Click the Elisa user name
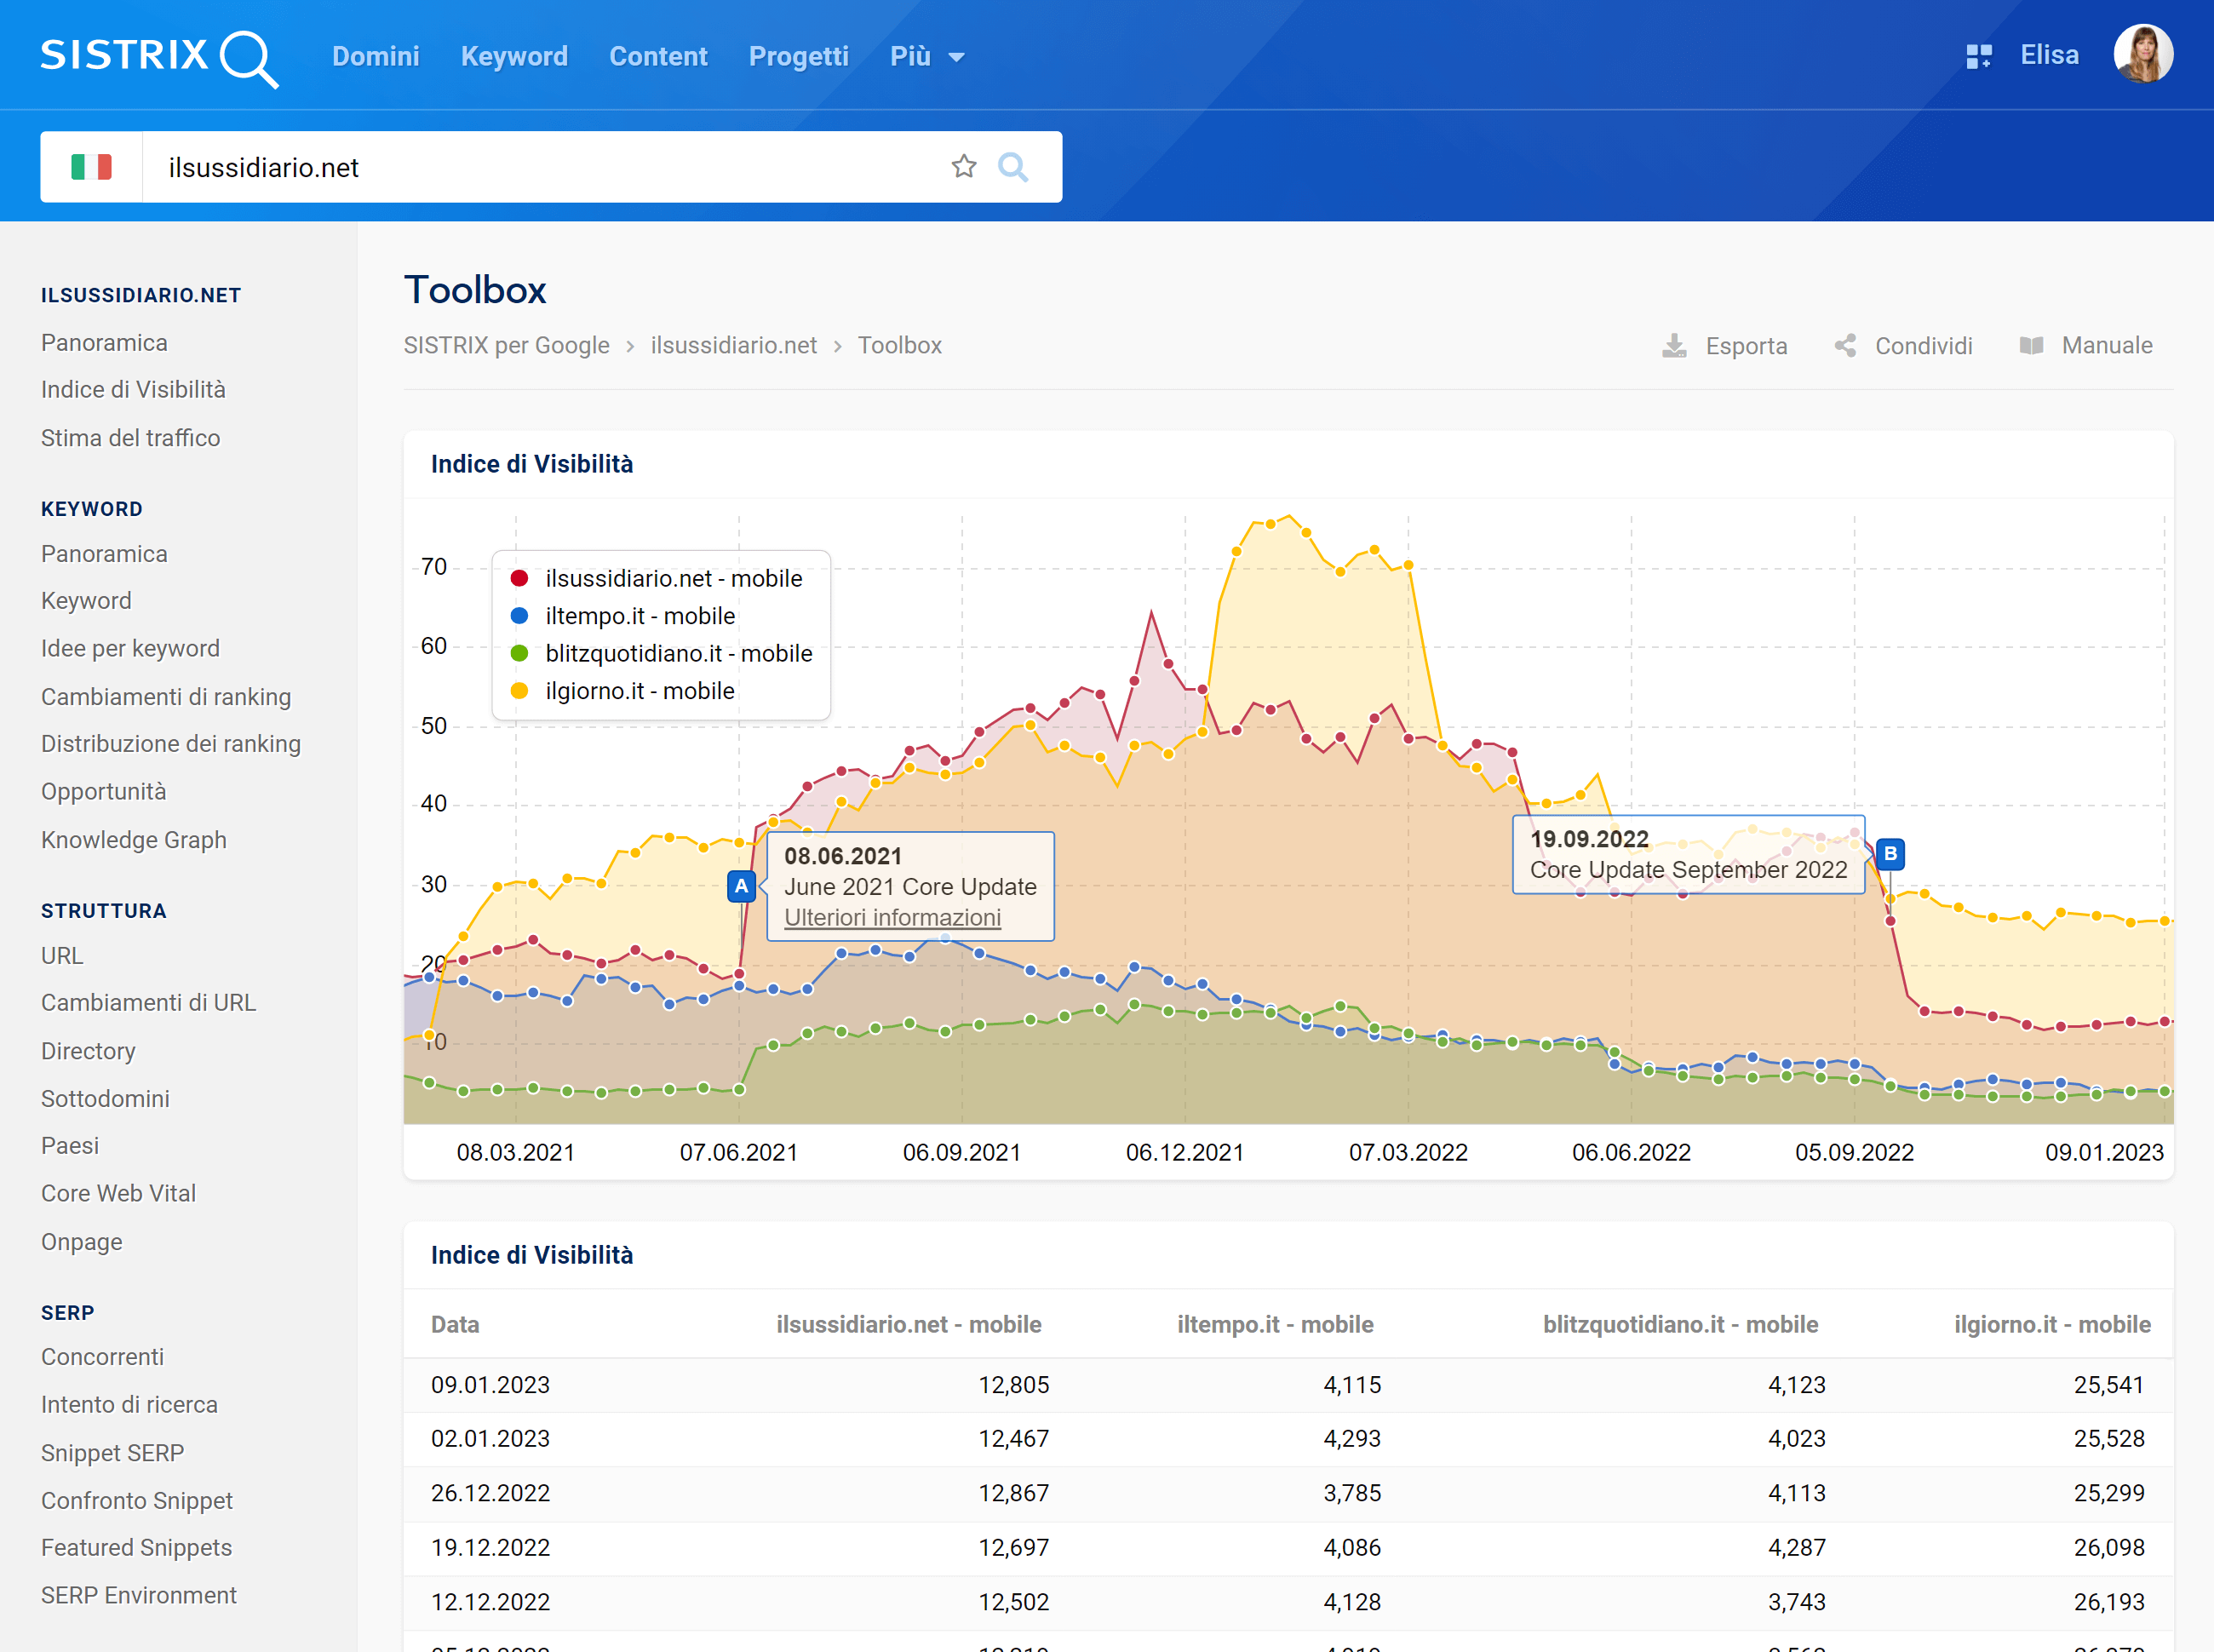Screen dimensions: 2214x1652 (2049, 55)
